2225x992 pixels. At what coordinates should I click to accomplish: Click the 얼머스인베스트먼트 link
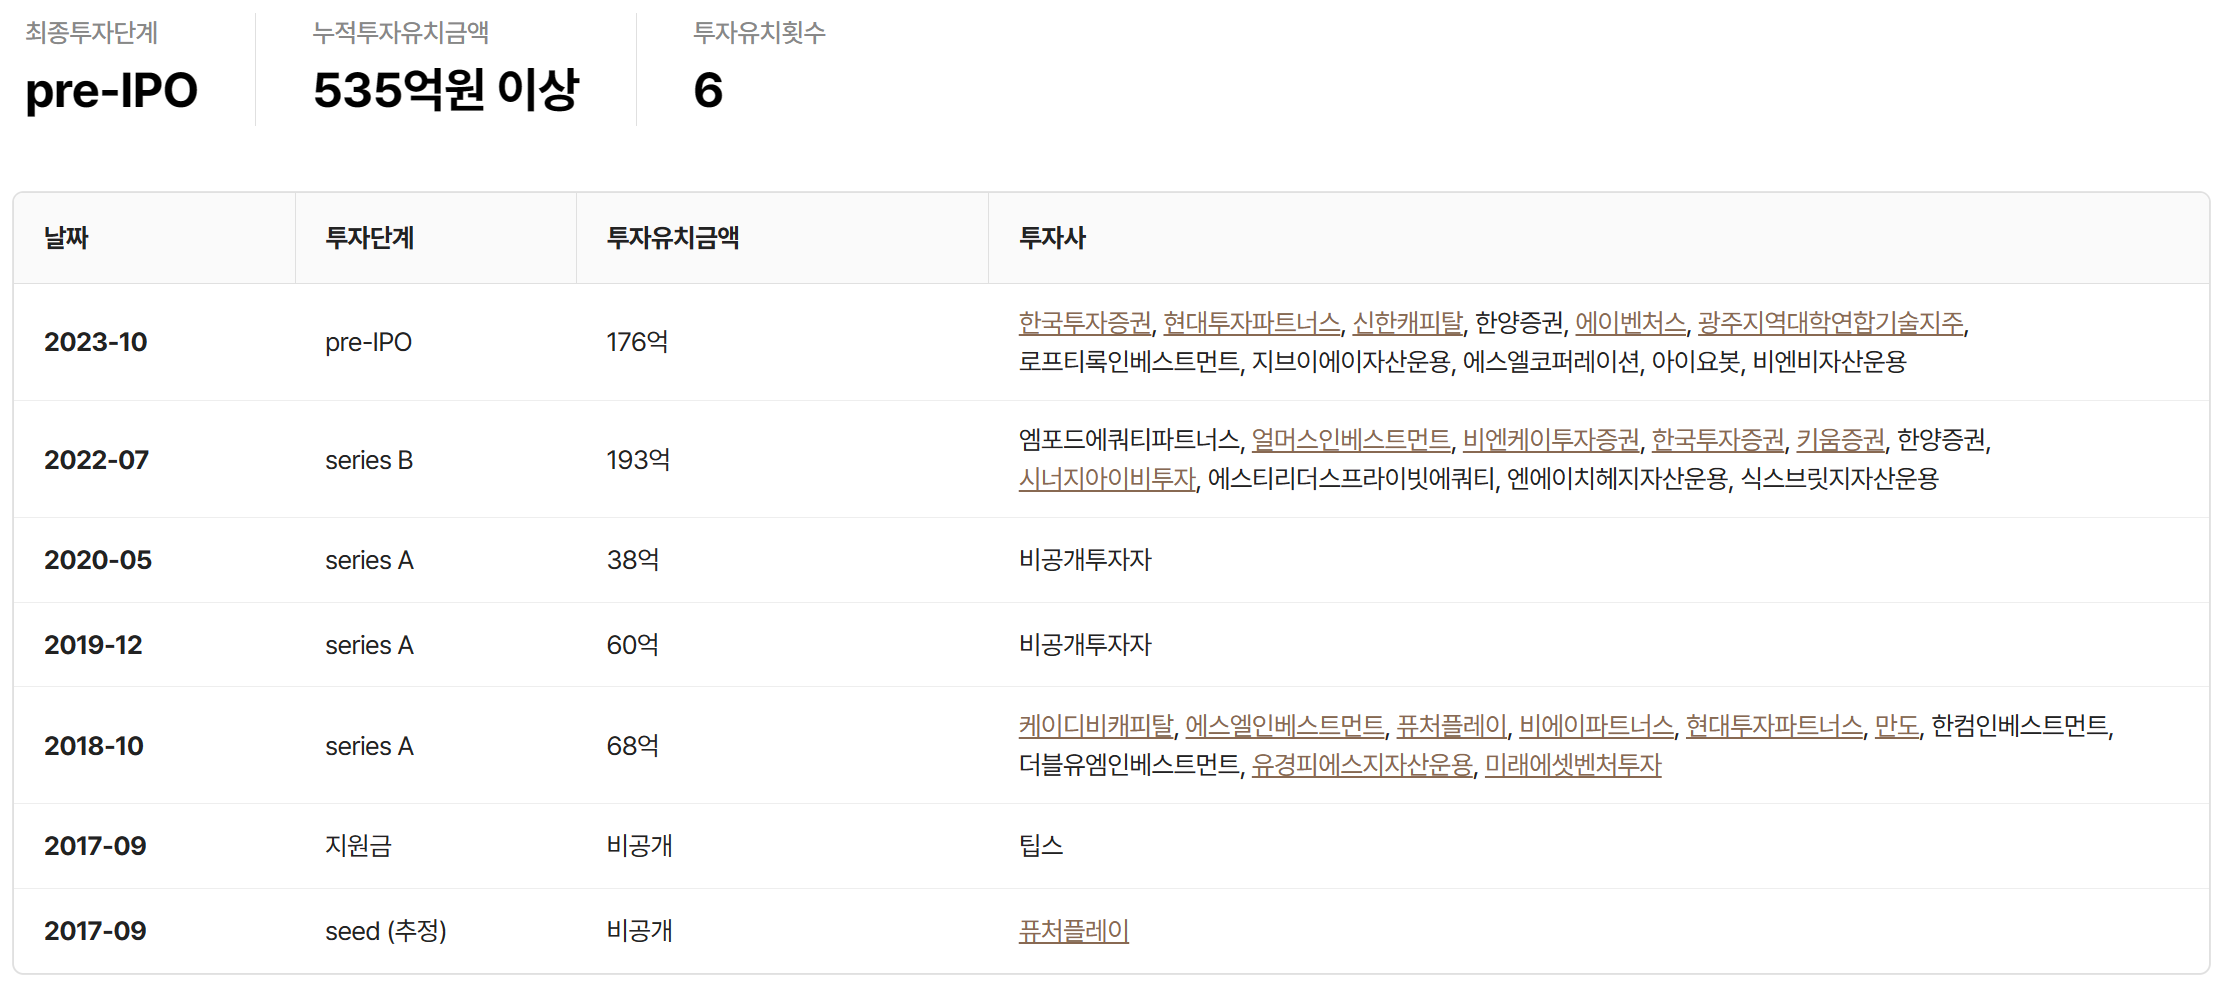pos(1350,440)
